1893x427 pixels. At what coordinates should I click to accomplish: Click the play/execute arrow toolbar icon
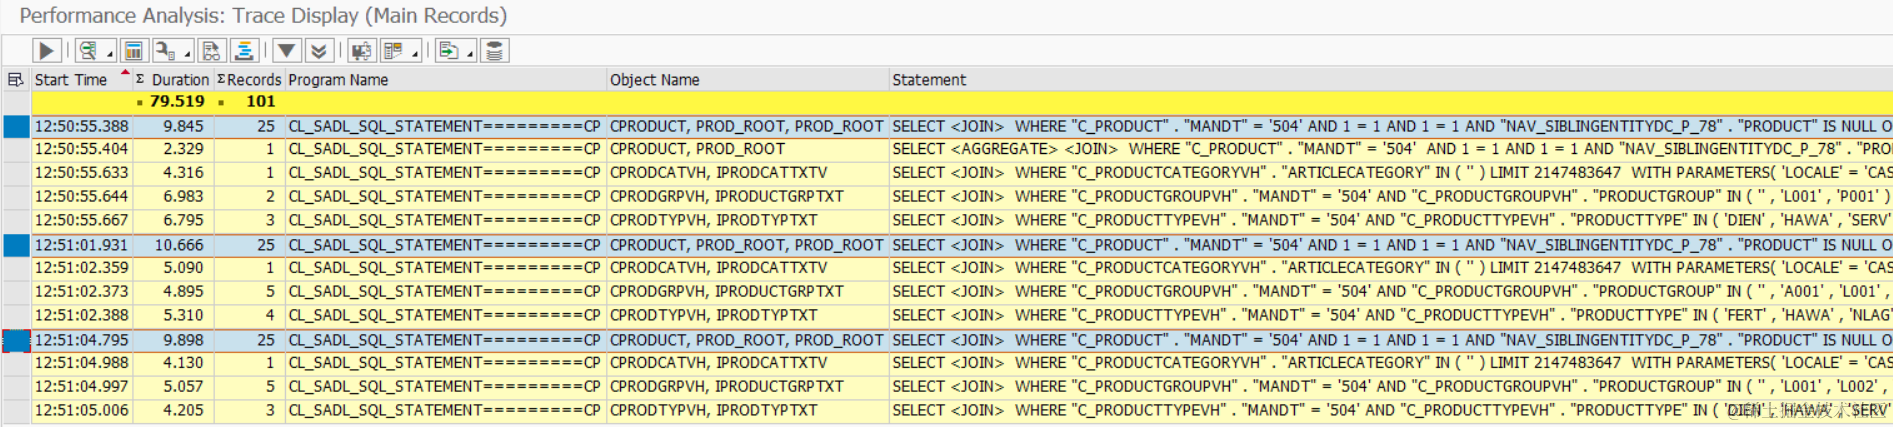[46, 51]
